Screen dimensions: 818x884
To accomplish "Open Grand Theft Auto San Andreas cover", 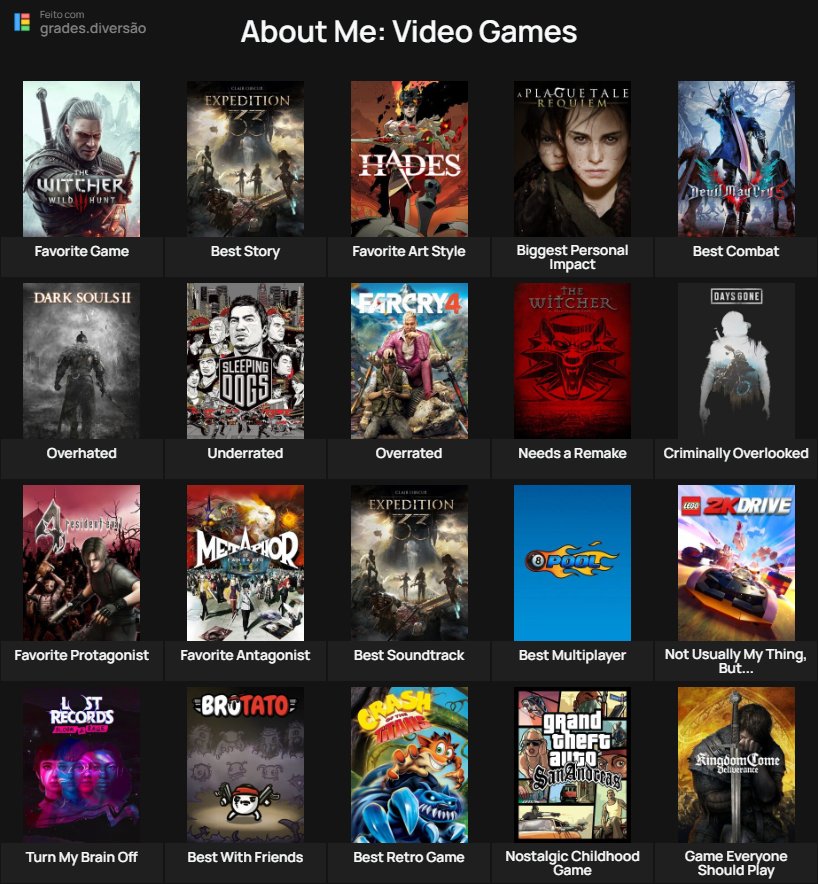I will pos(572,764).
